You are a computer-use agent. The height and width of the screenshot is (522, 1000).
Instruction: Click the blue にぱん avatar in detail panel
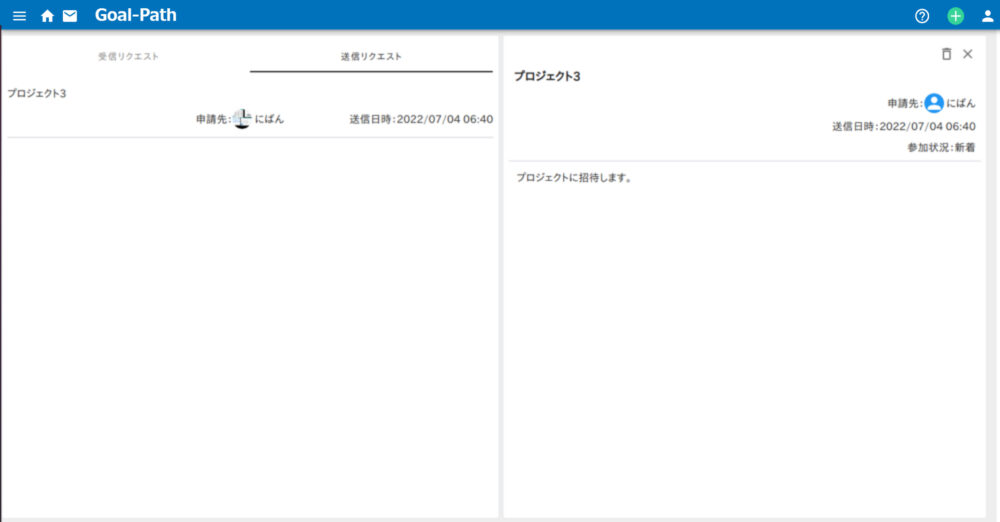(934, 103)
